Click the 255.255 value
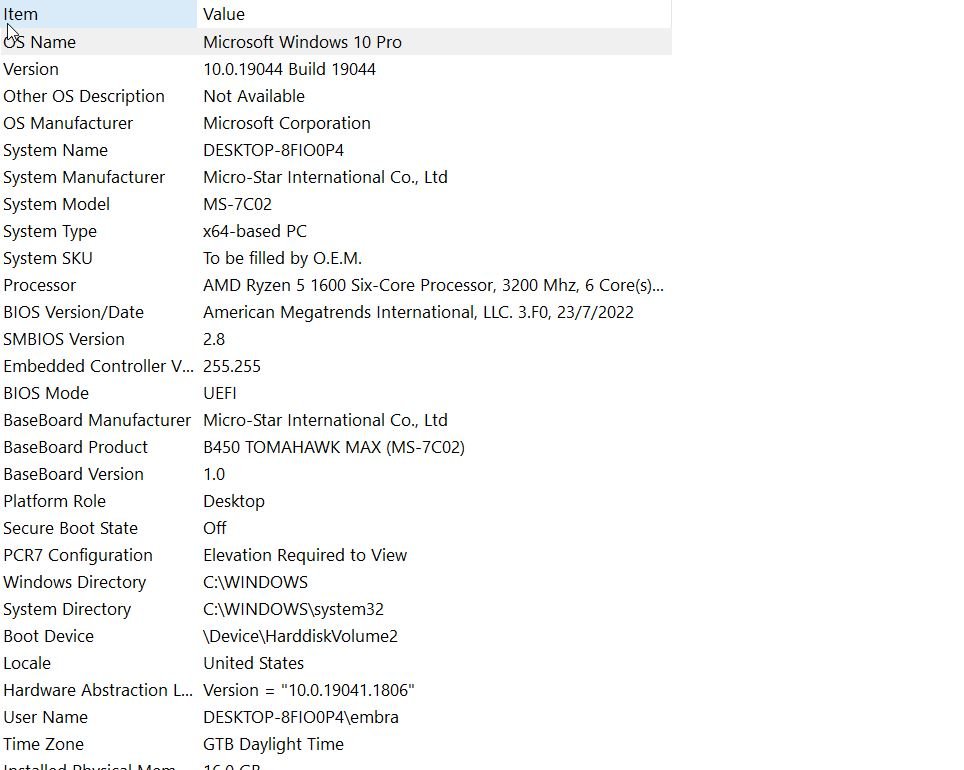 (x=232, y=367)
